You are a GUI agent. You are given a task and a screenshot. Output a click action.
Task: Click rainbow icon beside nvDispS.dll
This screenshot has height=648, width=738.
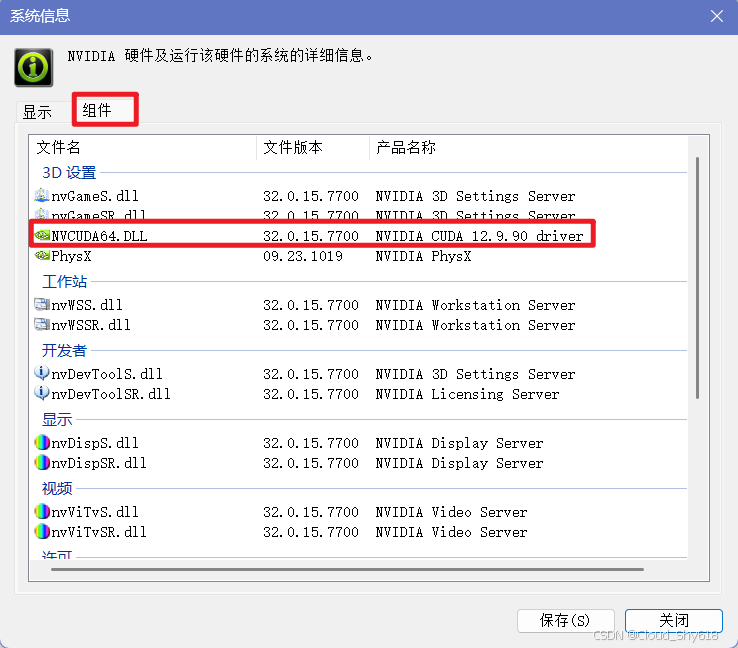coord(42,442)
